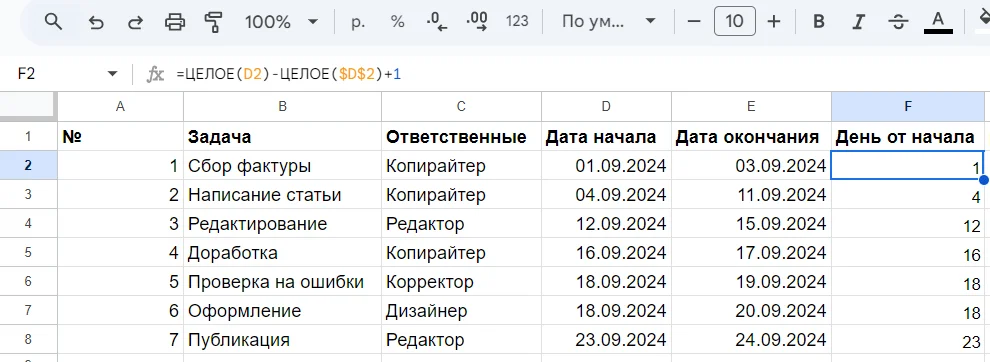Select column E header
The height and width of the screenshot is (362, 990).
751,107
